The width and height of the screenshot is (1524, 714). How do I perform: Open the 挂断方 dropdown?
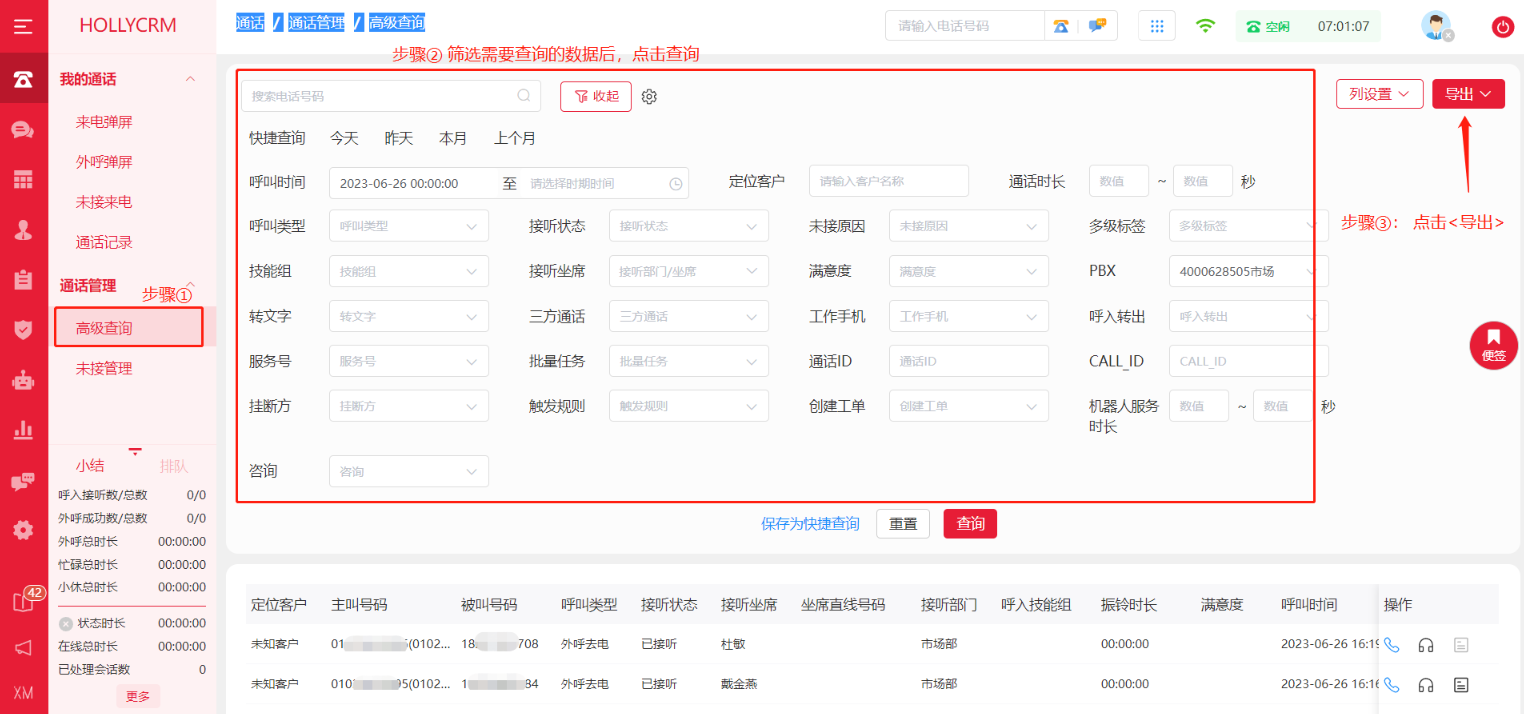point(409,406)
